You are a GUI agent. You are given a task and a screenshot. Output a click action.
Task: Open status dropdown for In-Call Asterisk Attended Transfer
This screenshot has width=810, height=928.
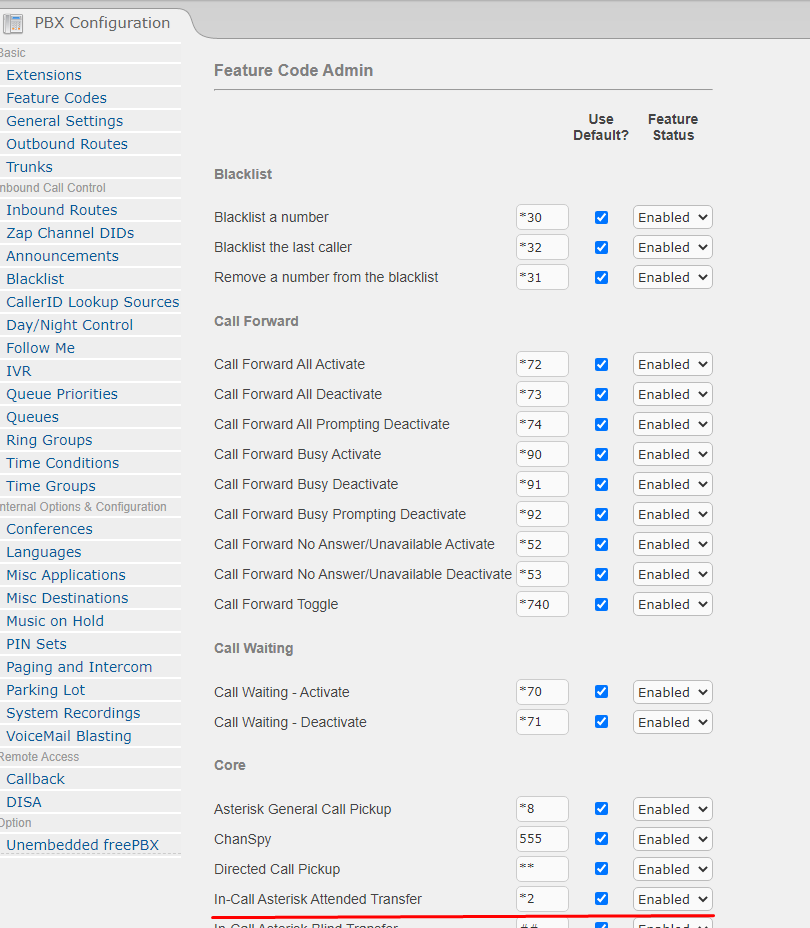click(673, 899)
